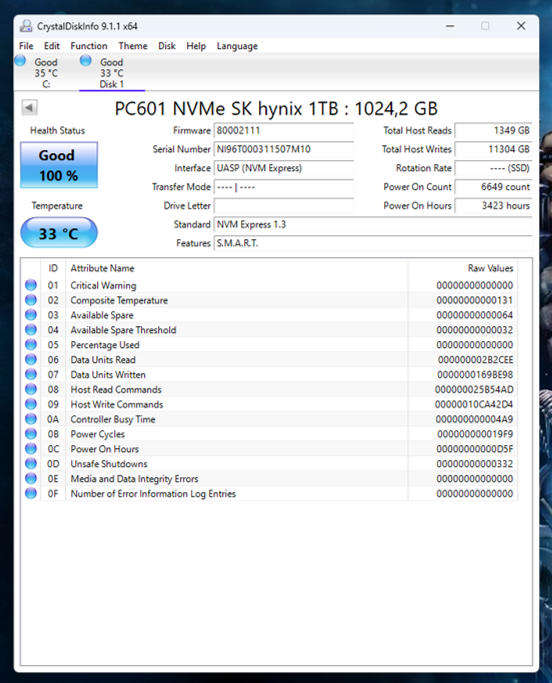Click Total Host Writes value 11304 GB

[x=493, y=149]
